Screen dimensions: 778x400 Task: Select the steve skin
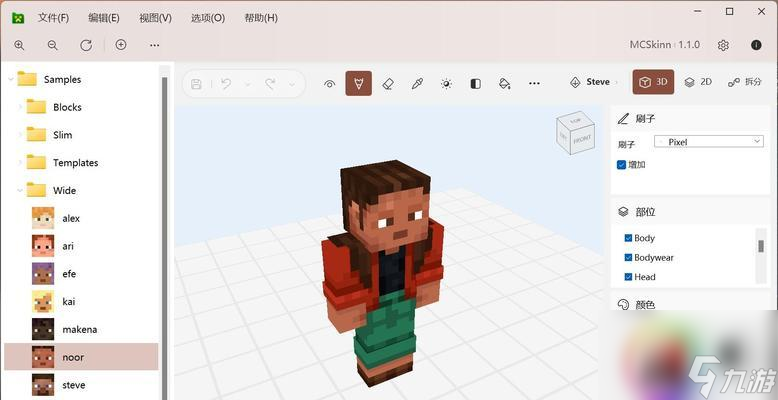[82, 385]
